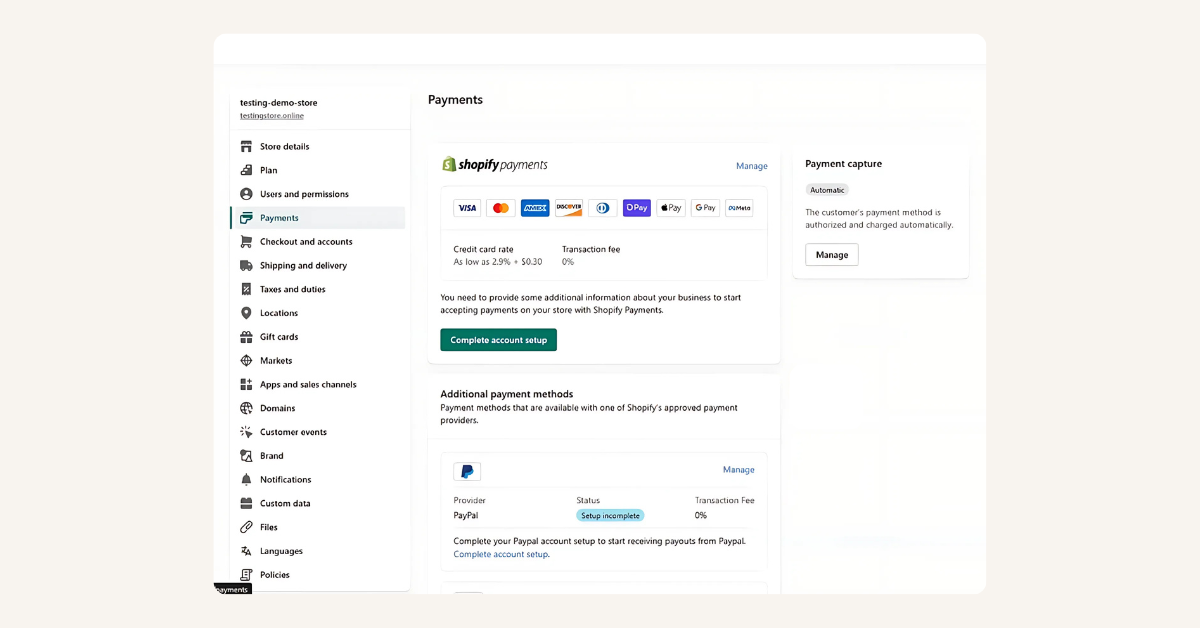Click the Shopify Payments logo

point(495,164)
